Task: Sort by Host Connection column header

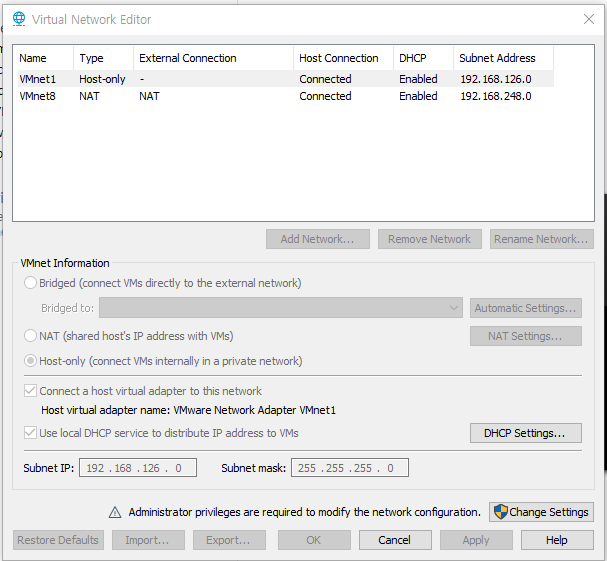Action: (x=343, y=58)
